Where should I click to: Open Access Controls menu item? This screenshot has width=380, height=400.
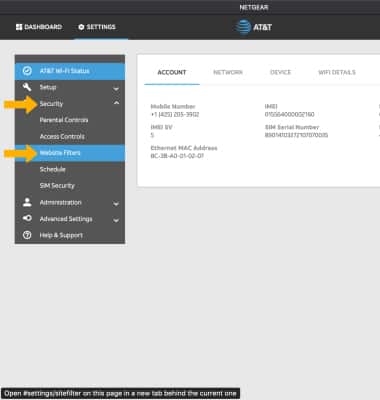pyautogui.click(x=62, y=136)
